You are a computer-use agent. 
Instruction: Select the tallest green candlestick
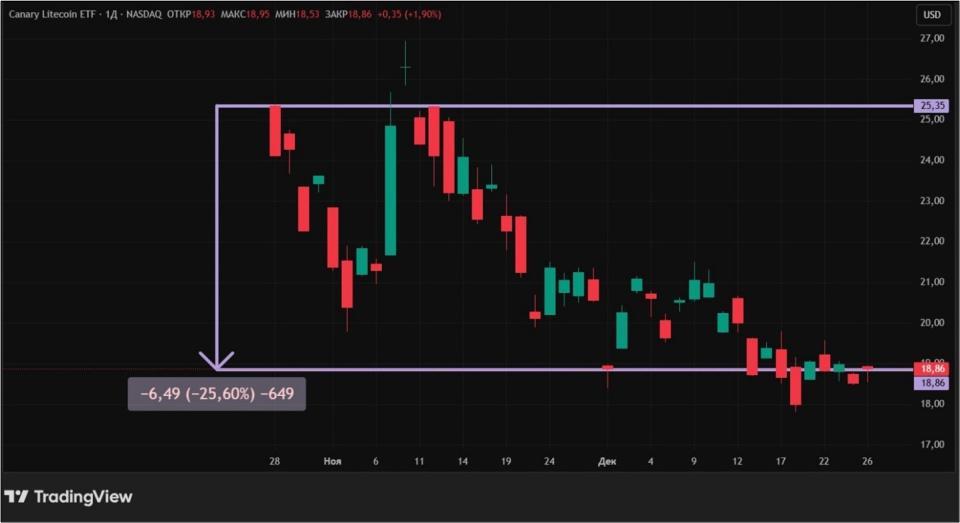point(390,190)
